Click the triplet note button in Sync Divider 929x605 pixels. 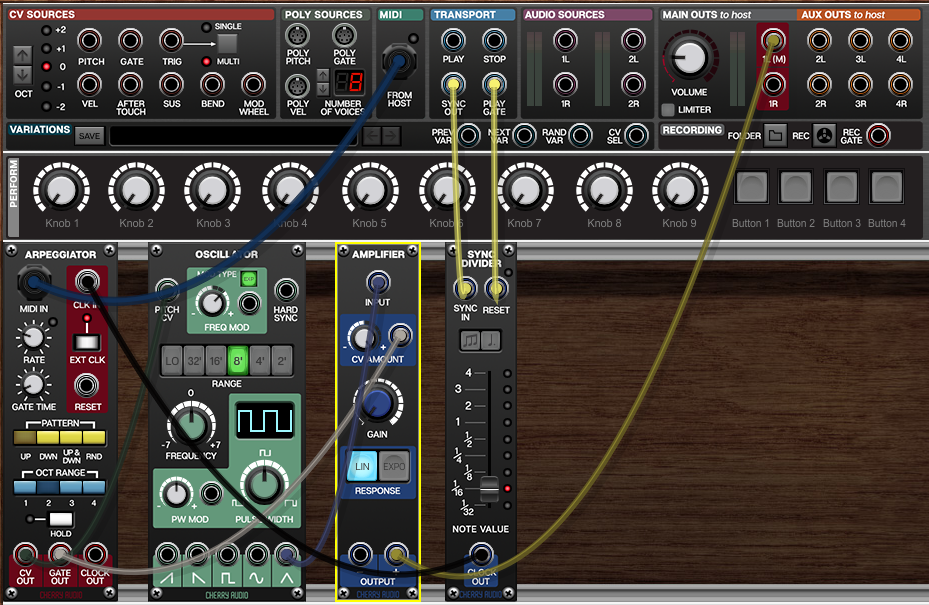coord(470,341)
